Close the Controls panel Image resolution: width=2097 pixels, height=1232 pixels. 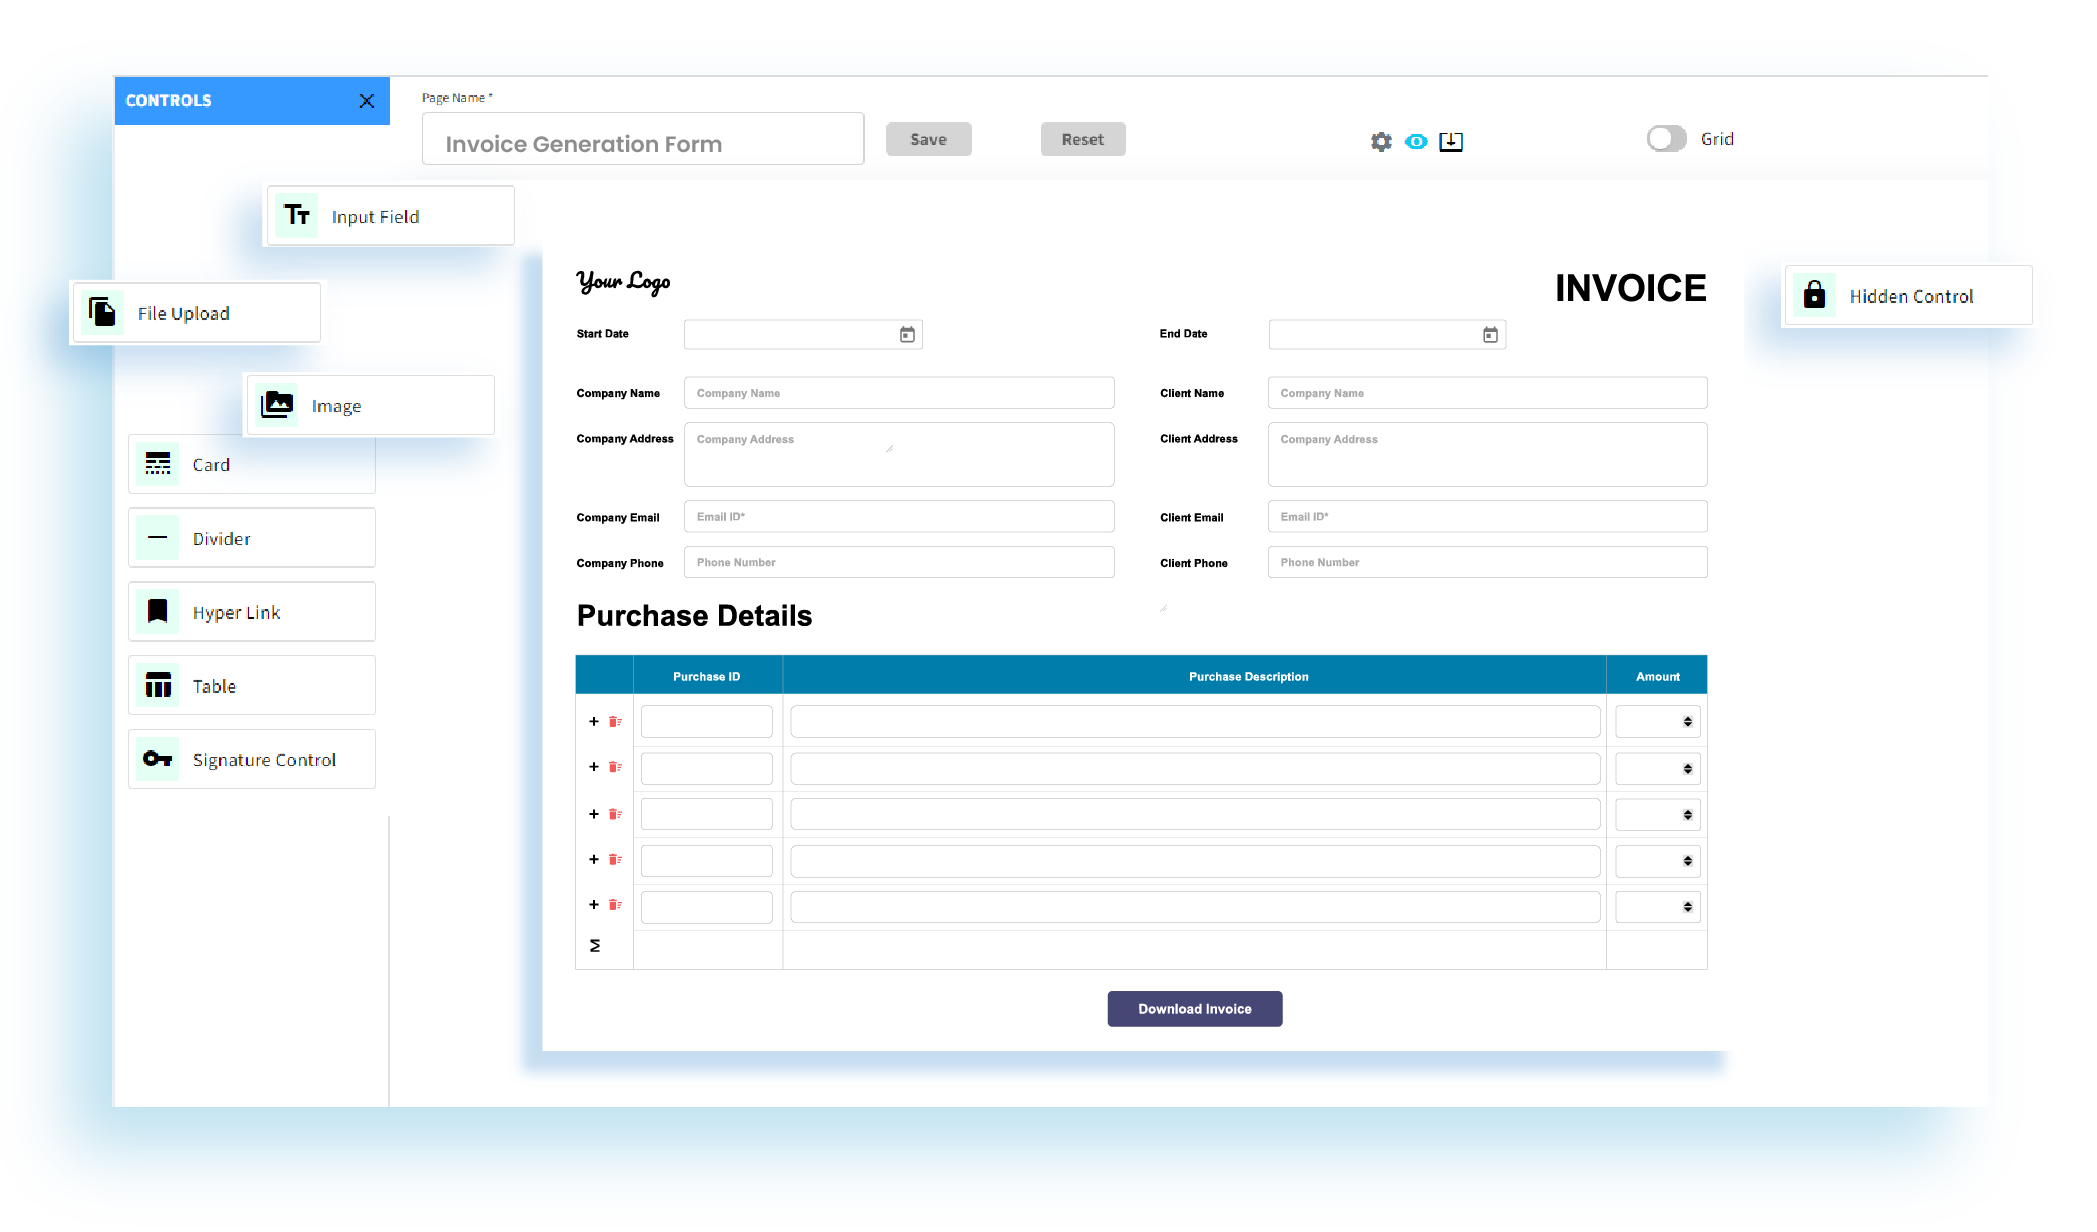coord(367,101)
